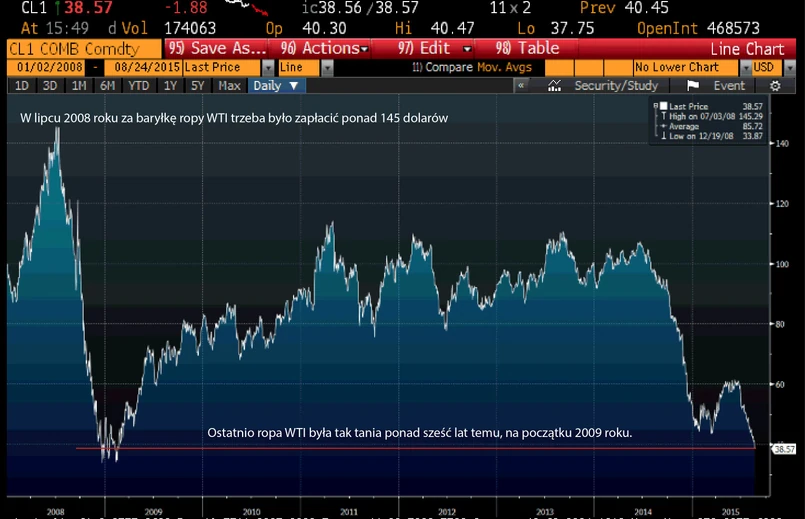The height and width of the screenshot is (519, 805).
Task: Click the Save As button
Action: (217, 48)
